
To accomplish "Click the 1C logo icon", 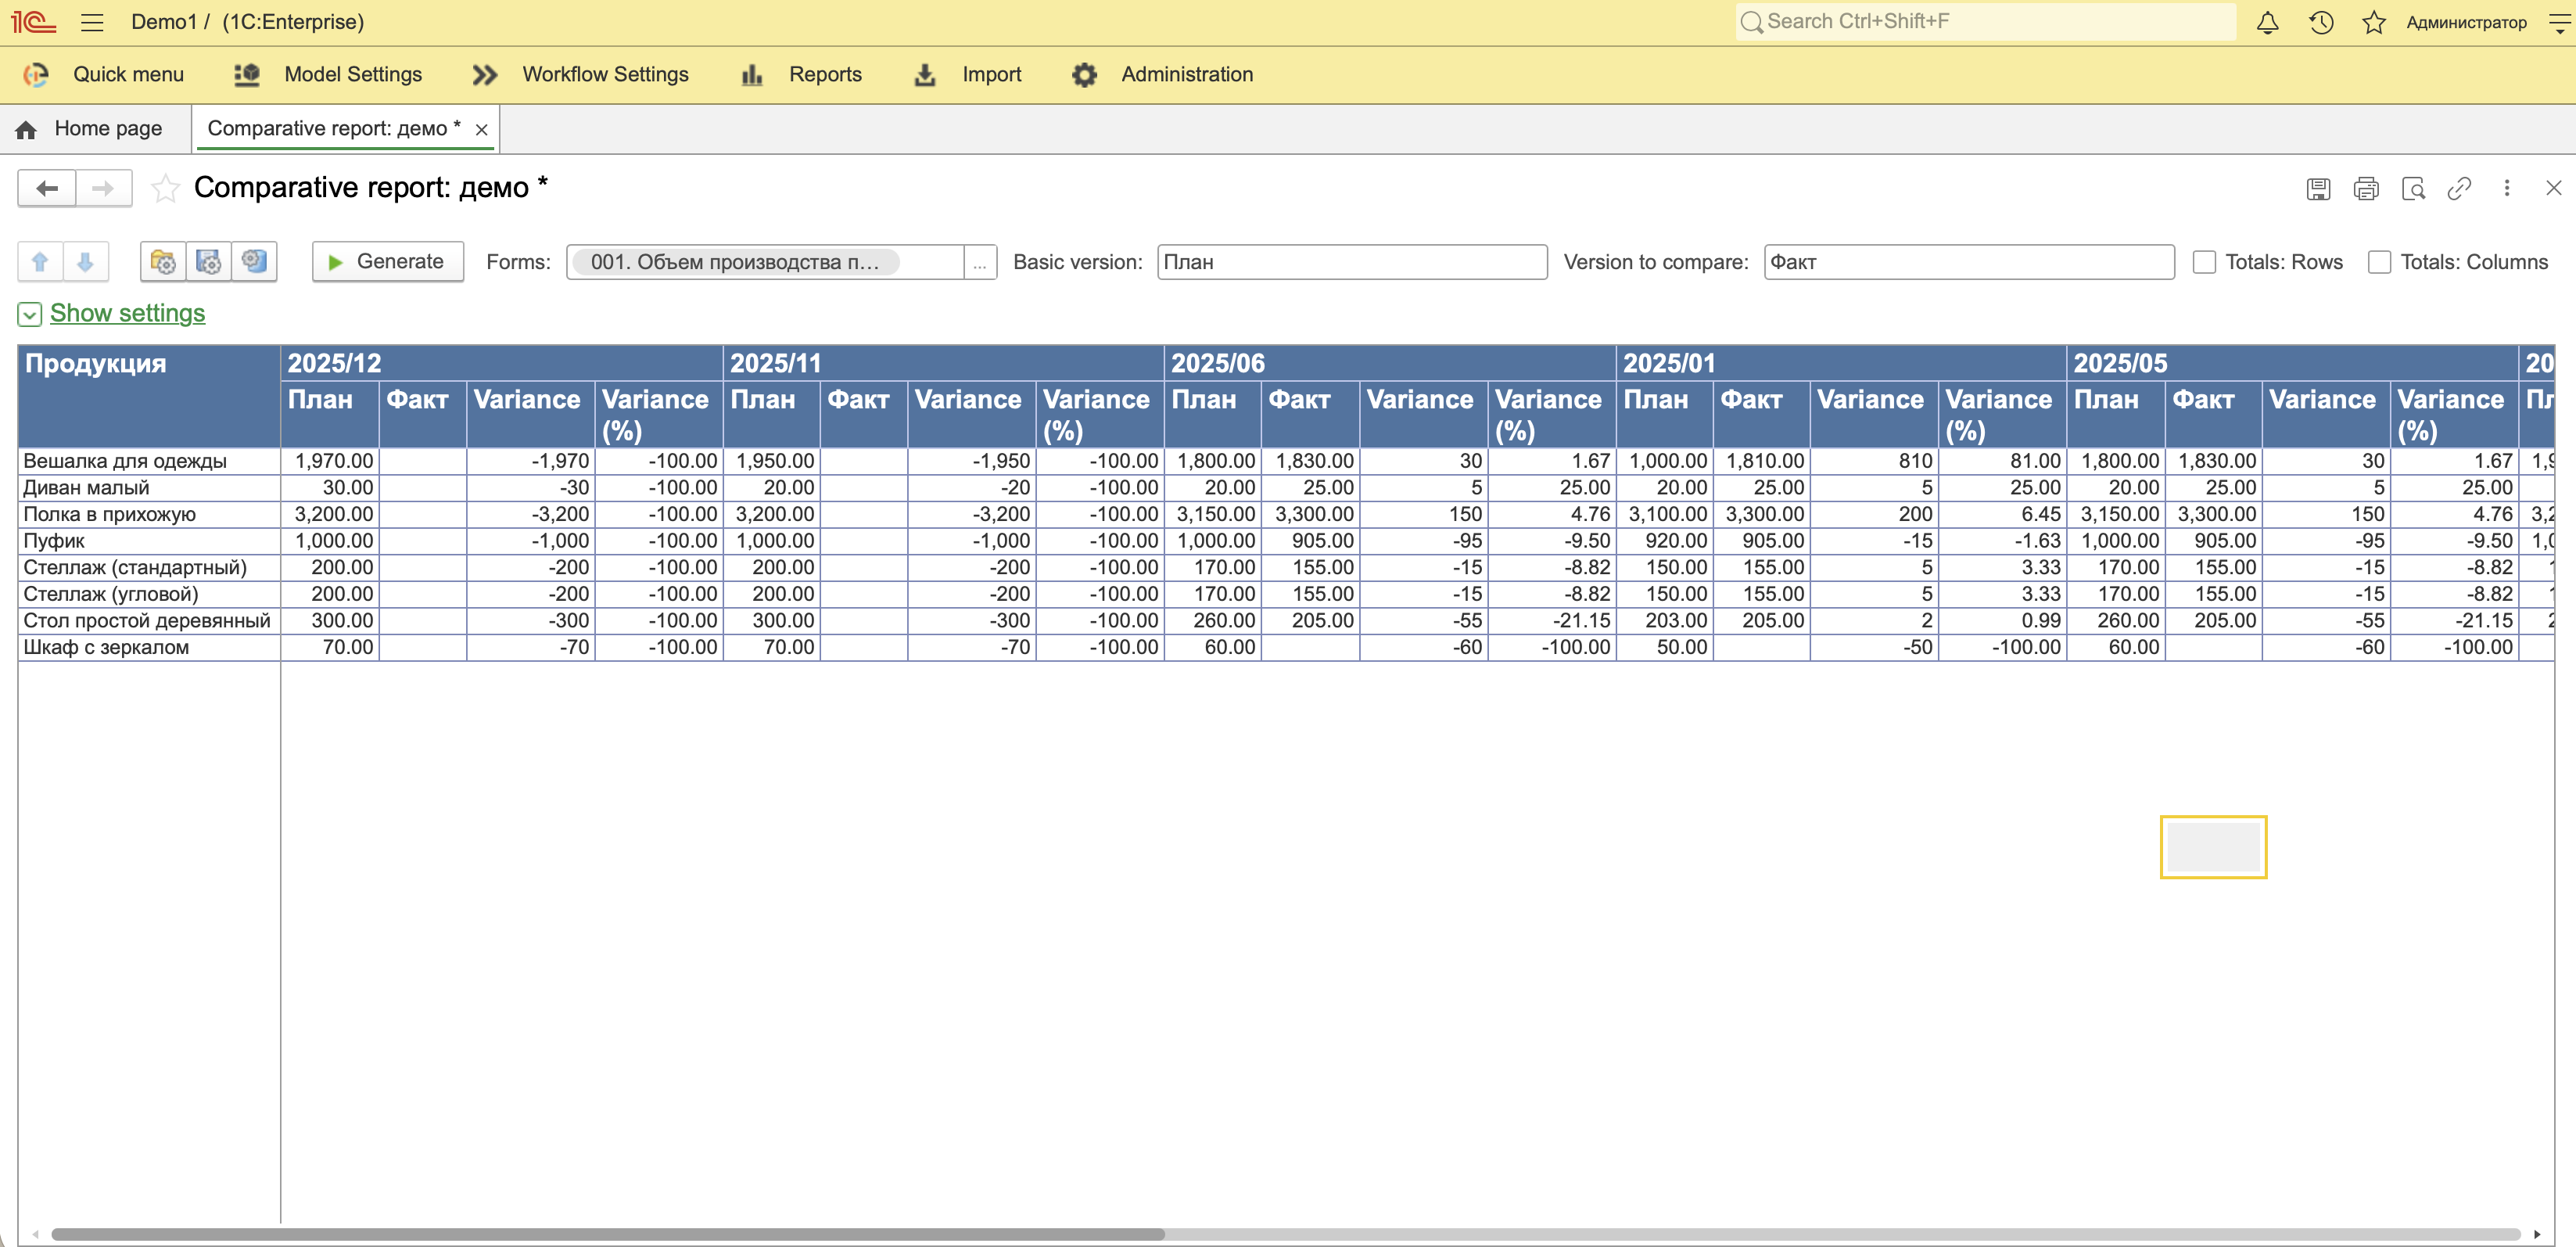I will (33, 22).
